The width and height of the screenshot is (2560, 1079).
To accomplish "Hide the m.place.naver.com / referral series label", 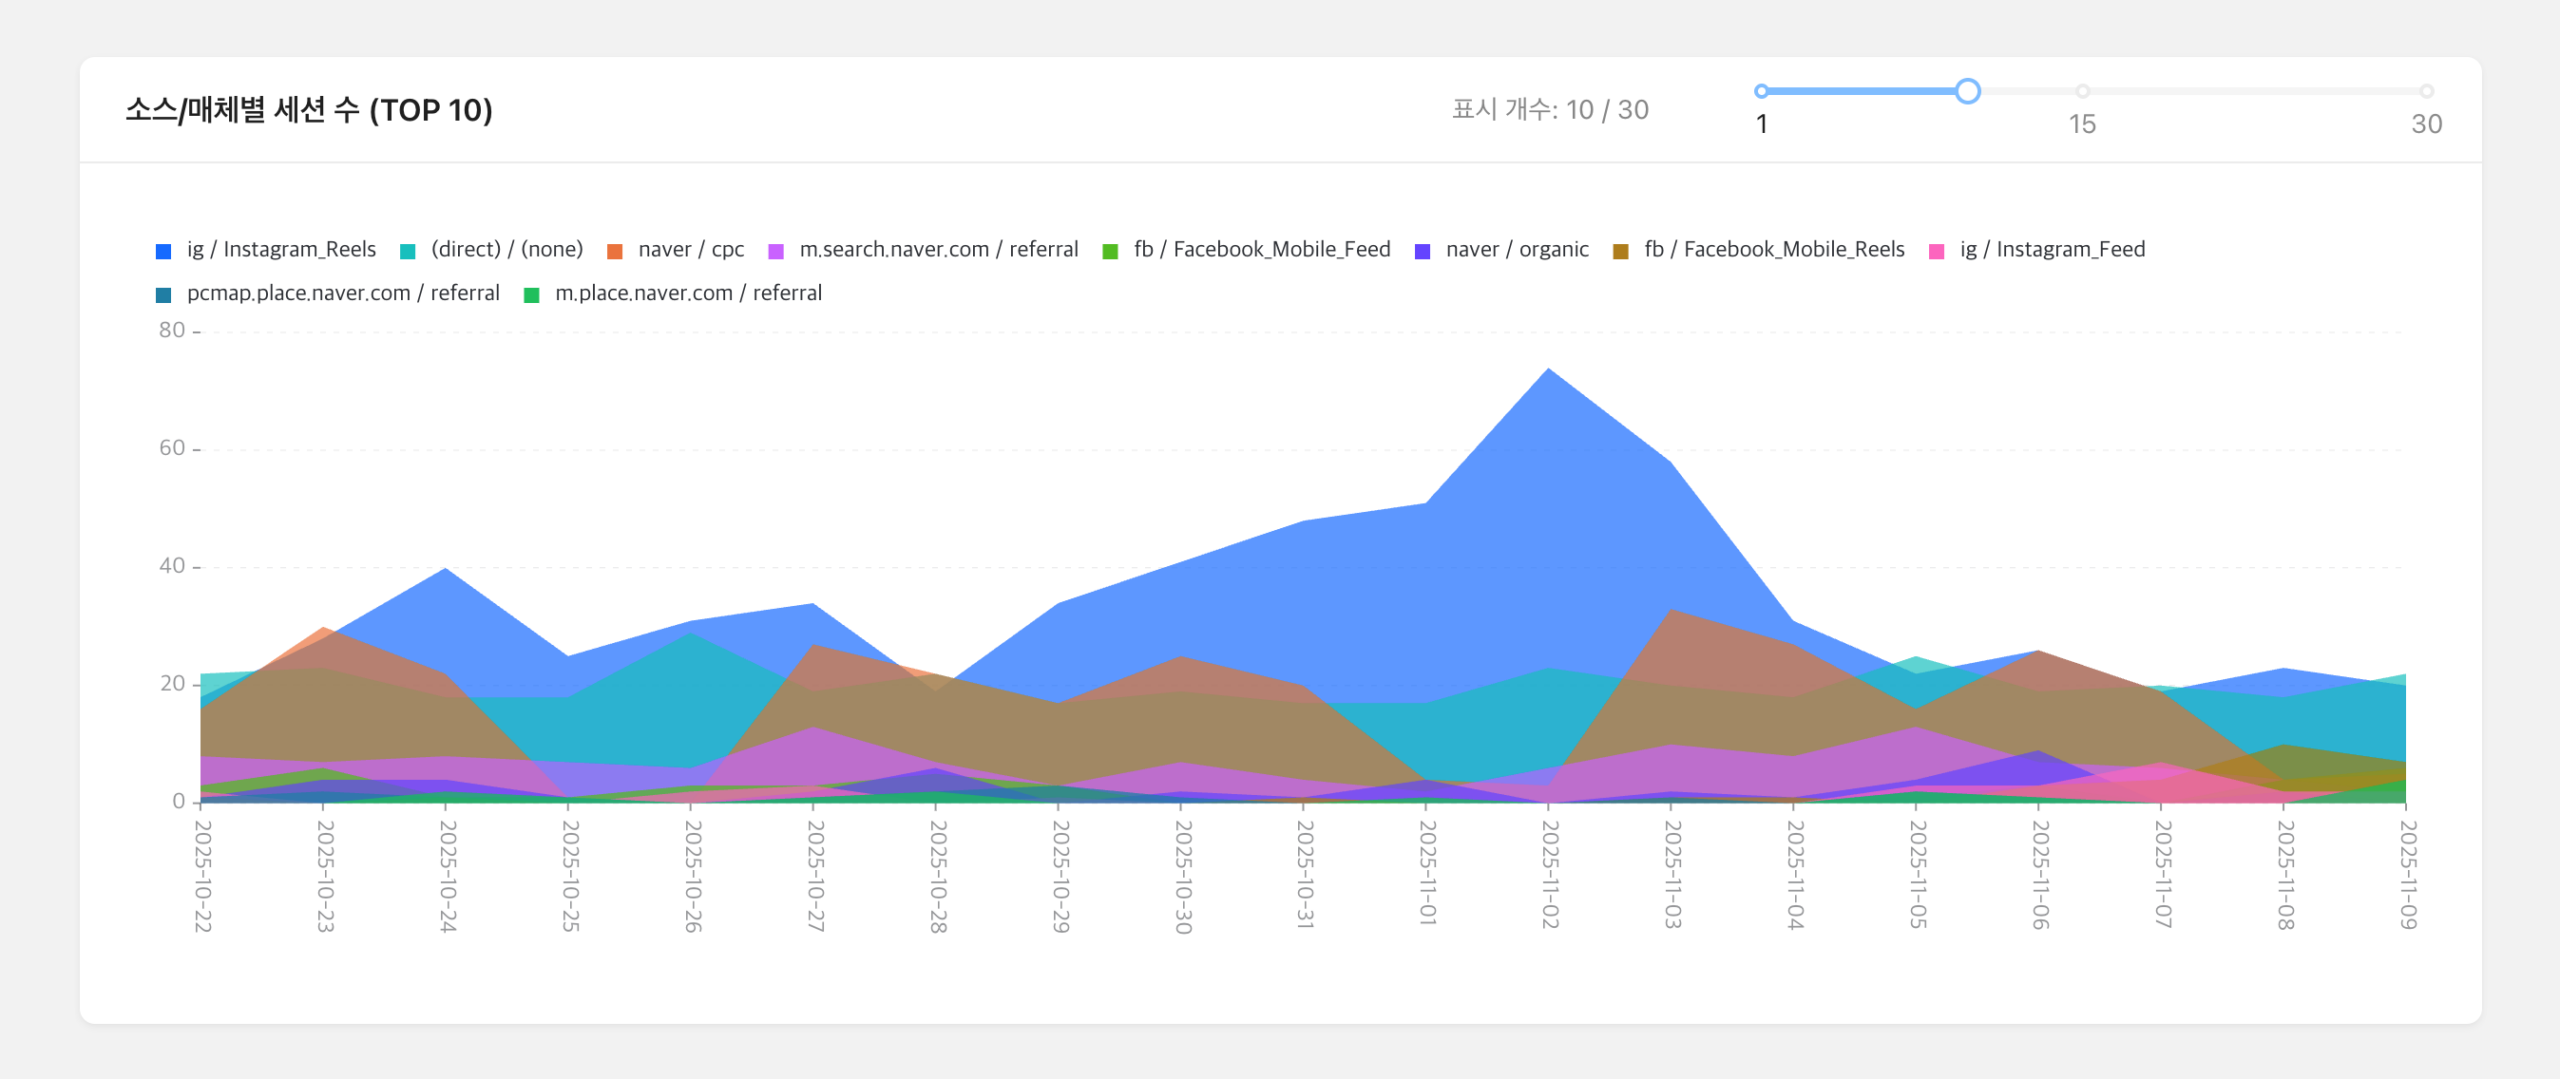I will [688, 293].
